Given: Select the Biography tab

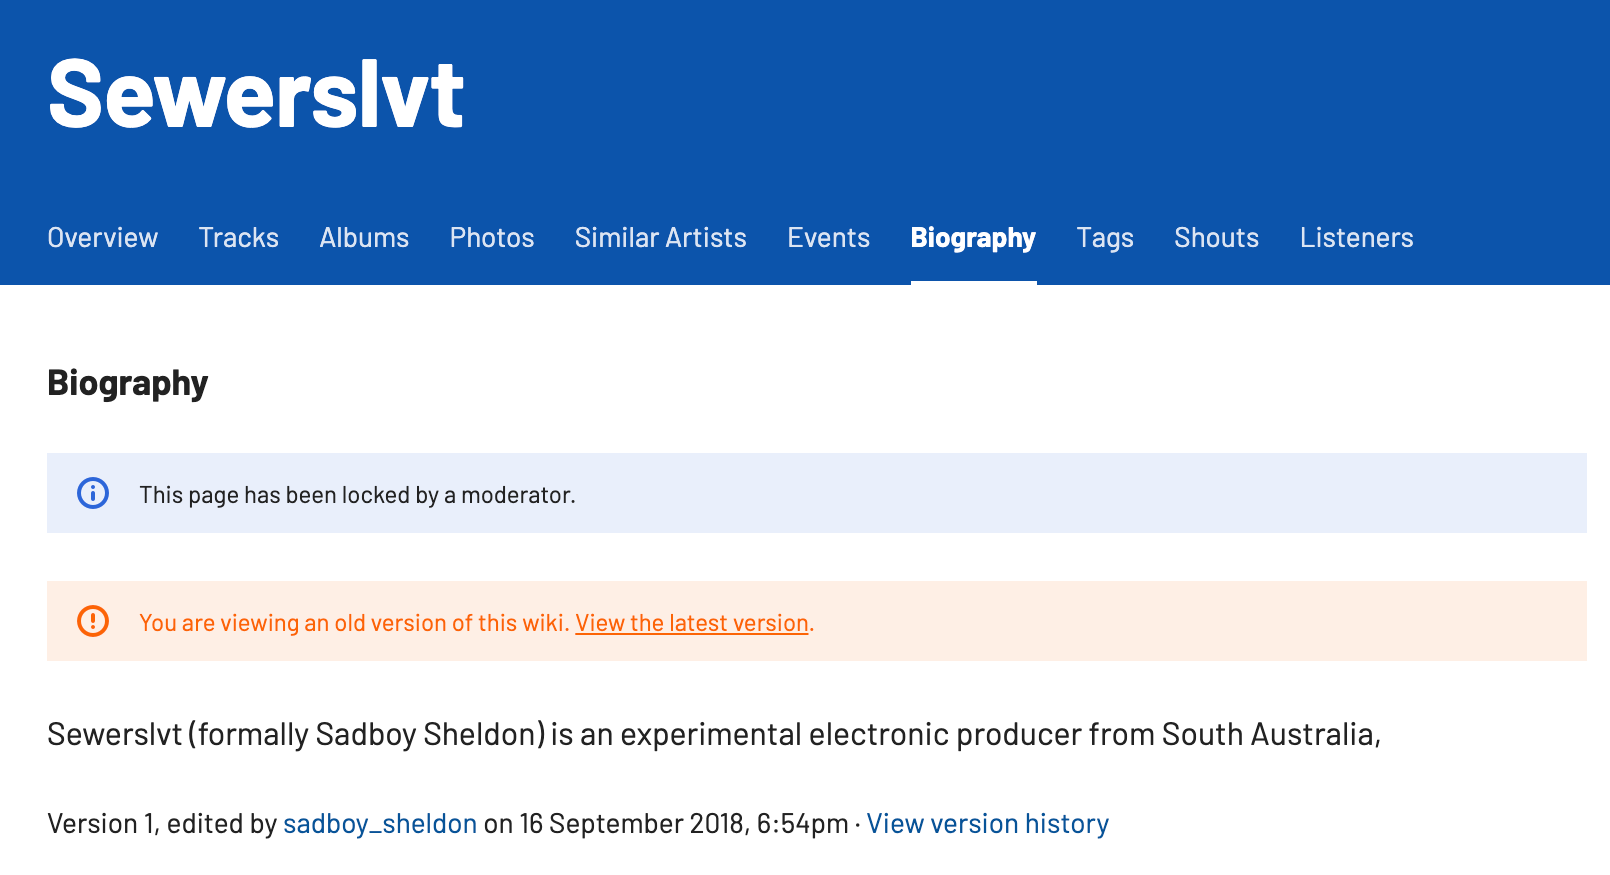Looking at the screenshot, I should pyautogui.click(x=973, y=238).
